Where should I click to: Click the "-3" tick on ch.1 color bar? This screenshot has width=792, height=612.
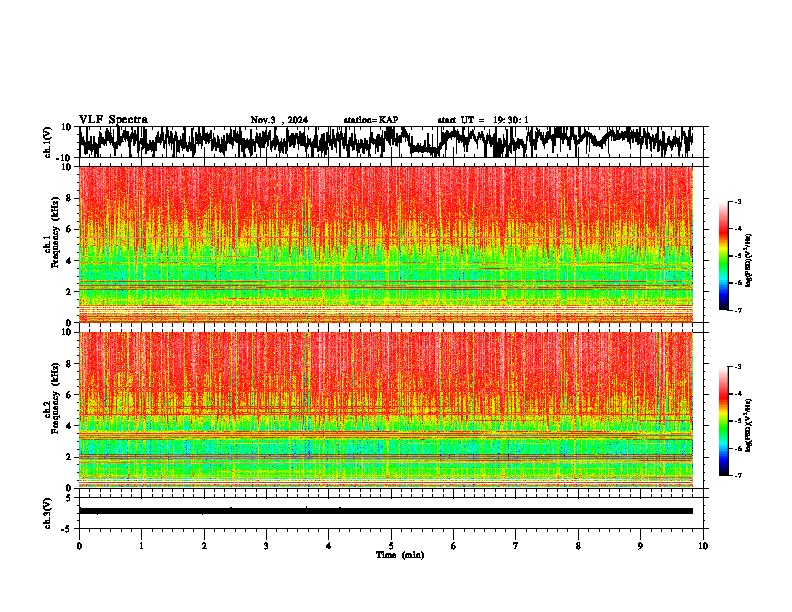click(x=737, y=202)
